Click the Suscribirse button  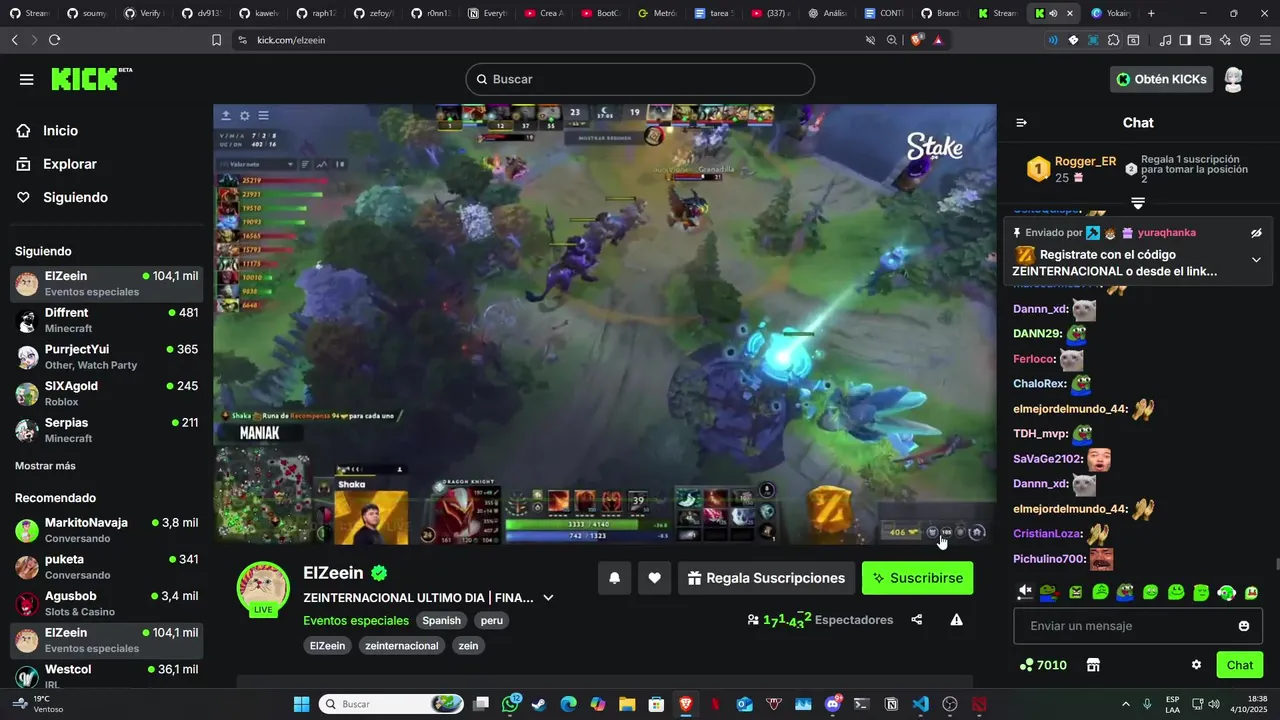(917, 578)
